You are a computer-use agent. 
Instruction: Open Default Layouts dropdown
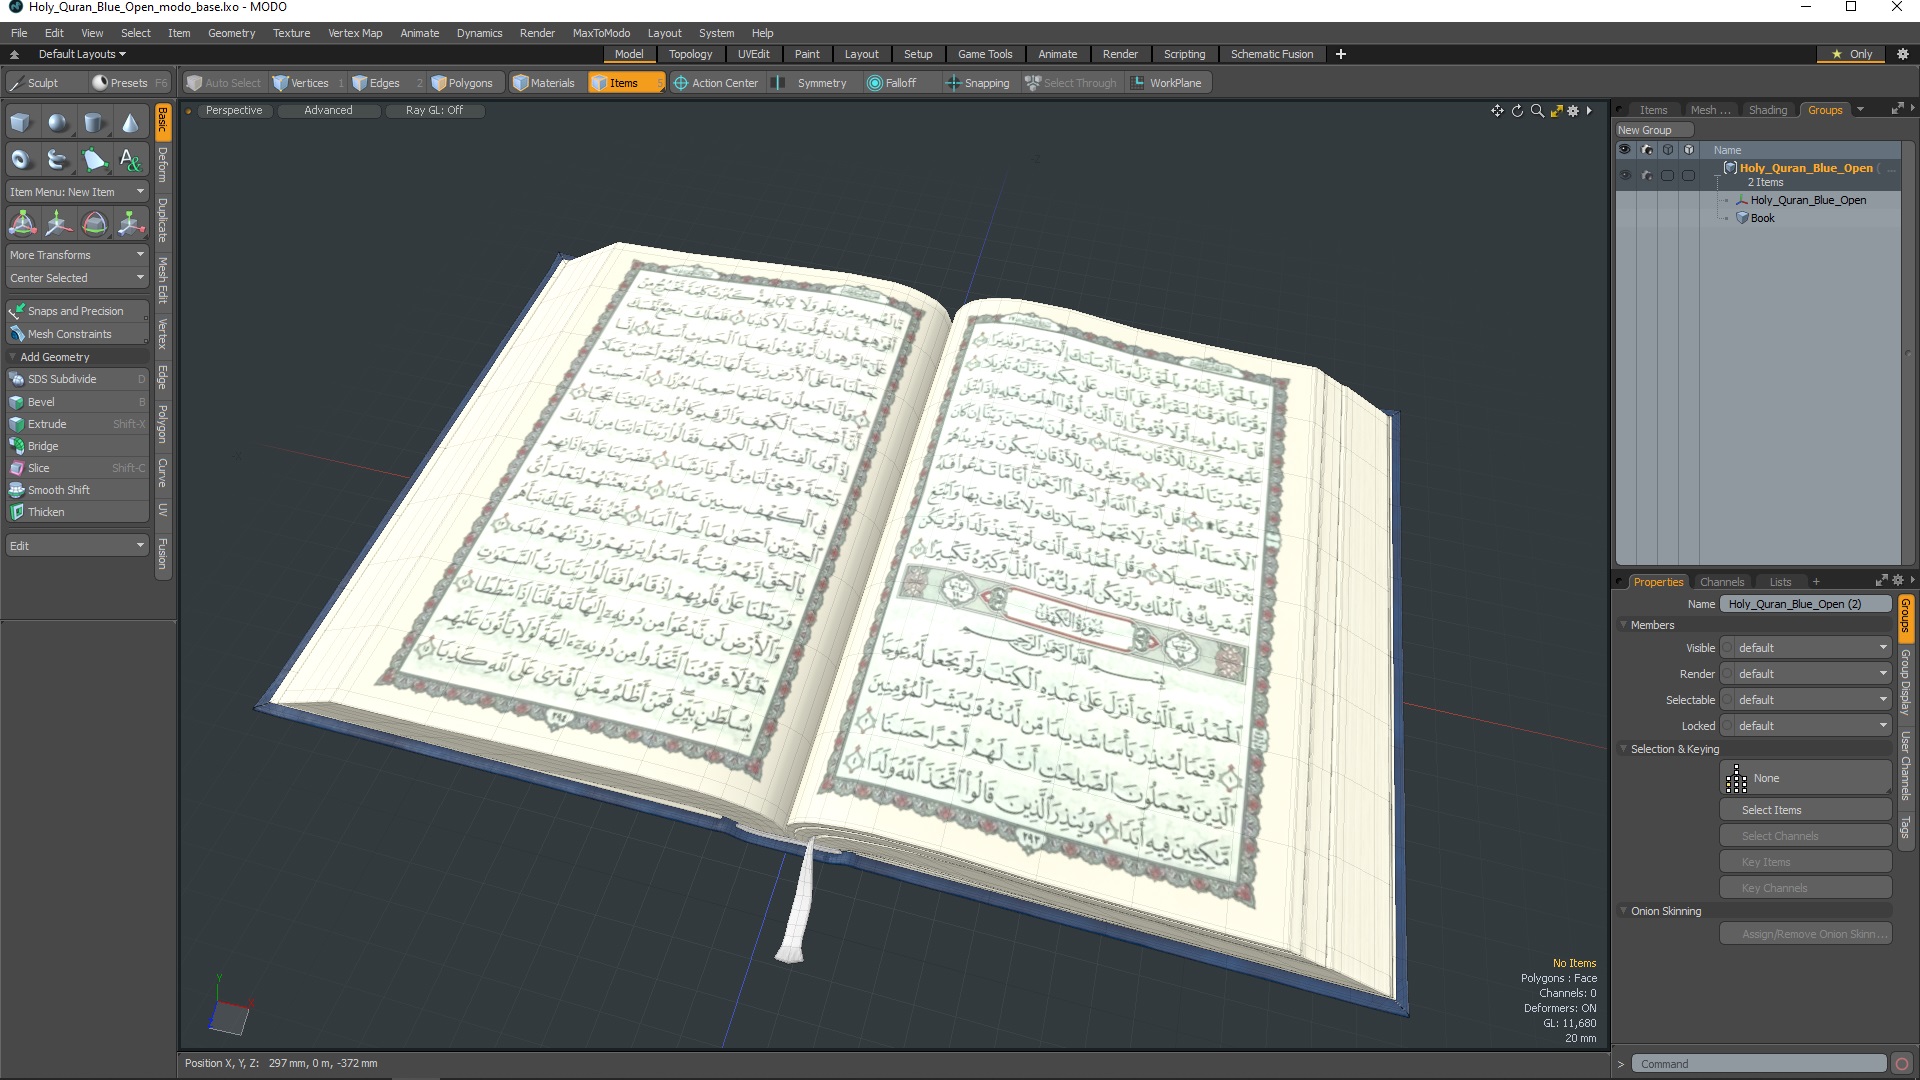click(82, 54)
